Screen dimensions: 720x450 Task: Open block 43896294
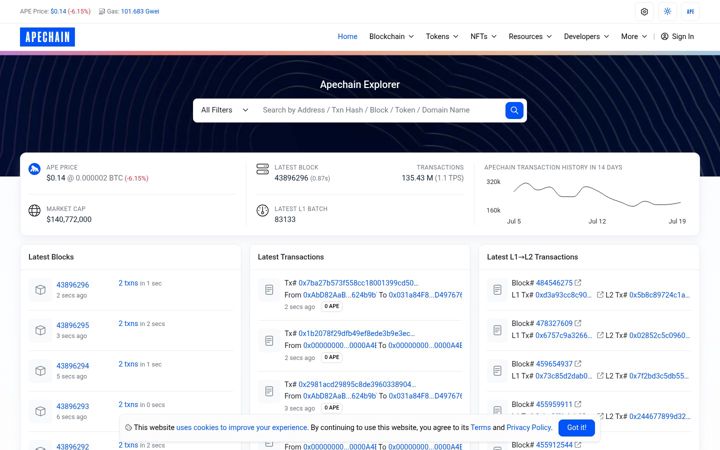pyautogui.click(x=73, y=366)
